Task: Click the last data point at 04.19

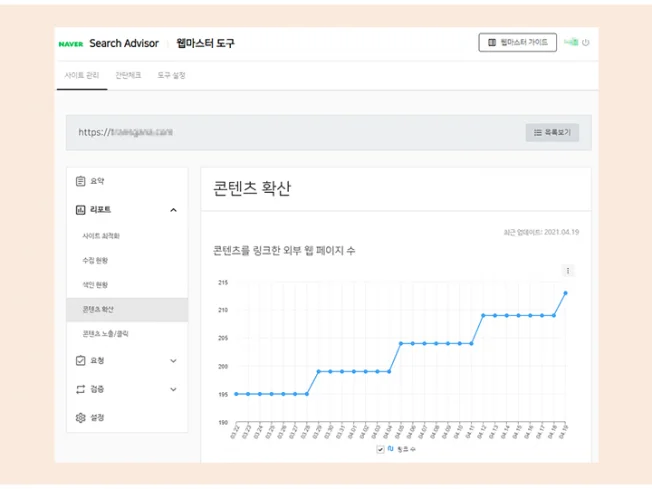Action: [x=566, y=293]
